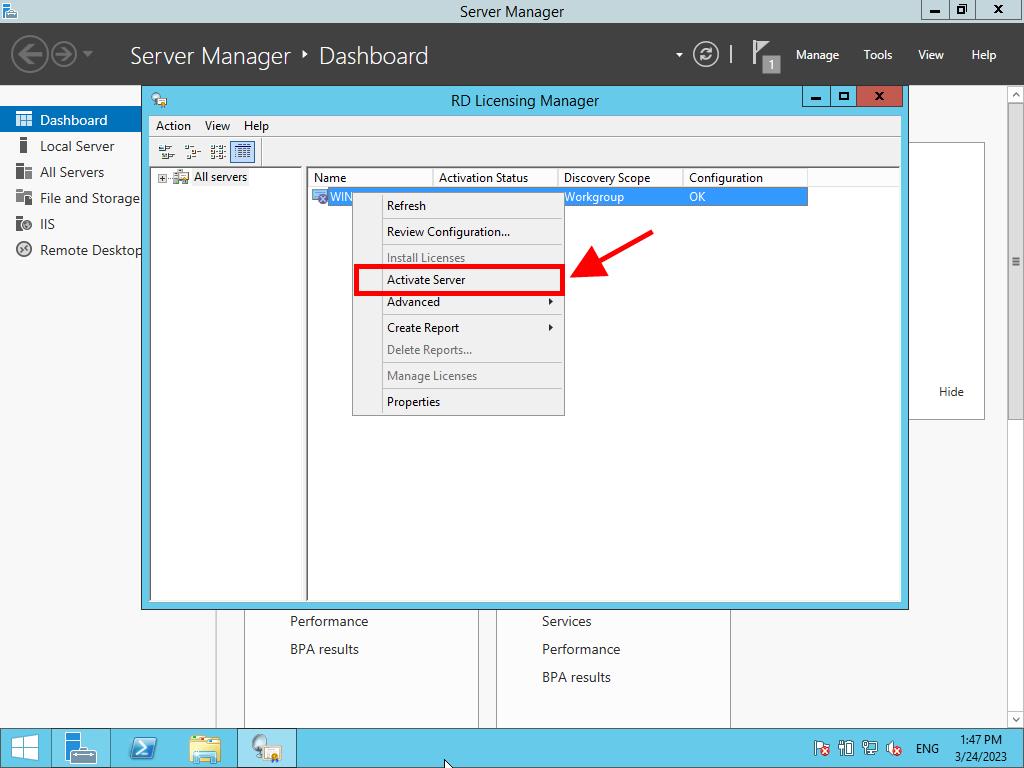Refresh the Server Manager dashboard
The width and height of the screenshot is (1024, 768).
tap(705, 54)
